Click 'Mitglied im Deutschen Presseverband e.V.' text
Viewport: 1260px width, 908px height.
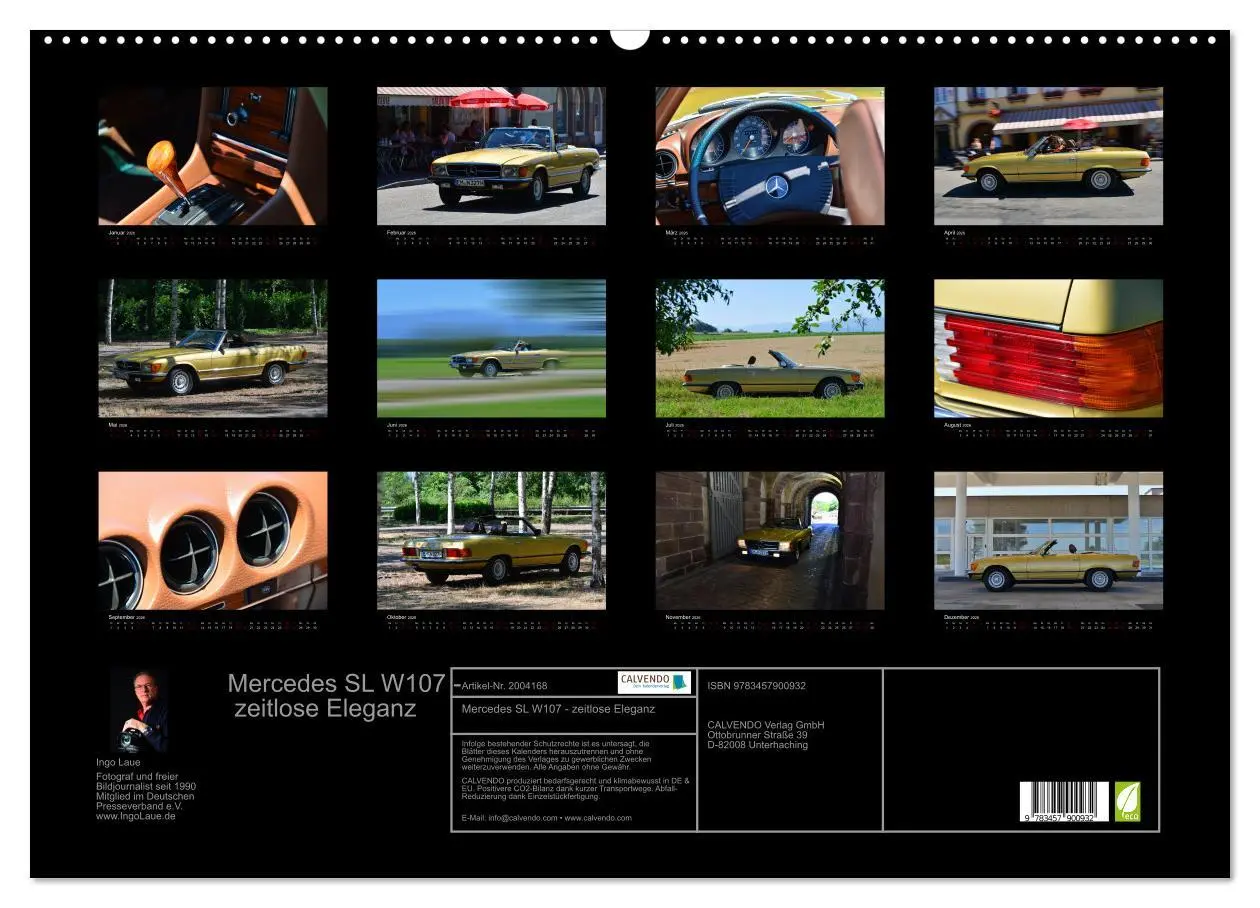click(145, 801)
